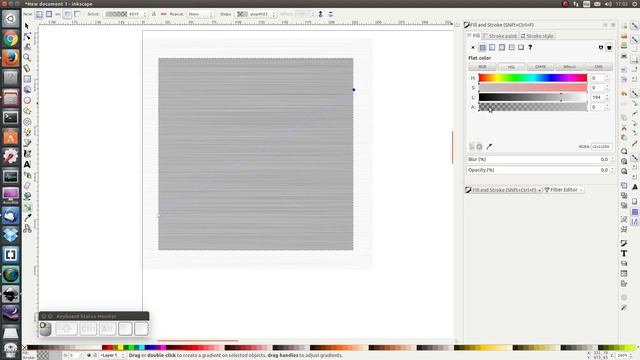
Task: Select the Selector arrow tool
Action: point(27,26)
